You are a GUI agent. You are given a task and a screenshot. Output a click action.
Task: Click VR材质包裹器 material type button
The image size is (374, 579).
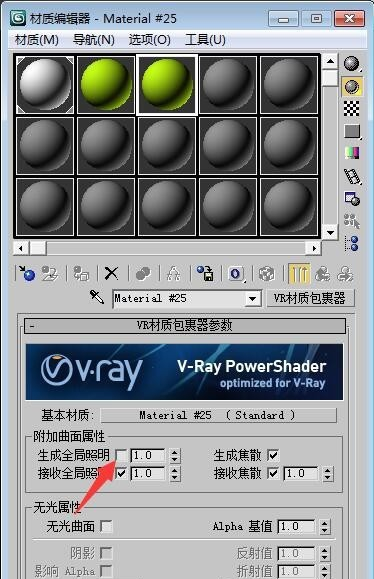click(310, 298)
